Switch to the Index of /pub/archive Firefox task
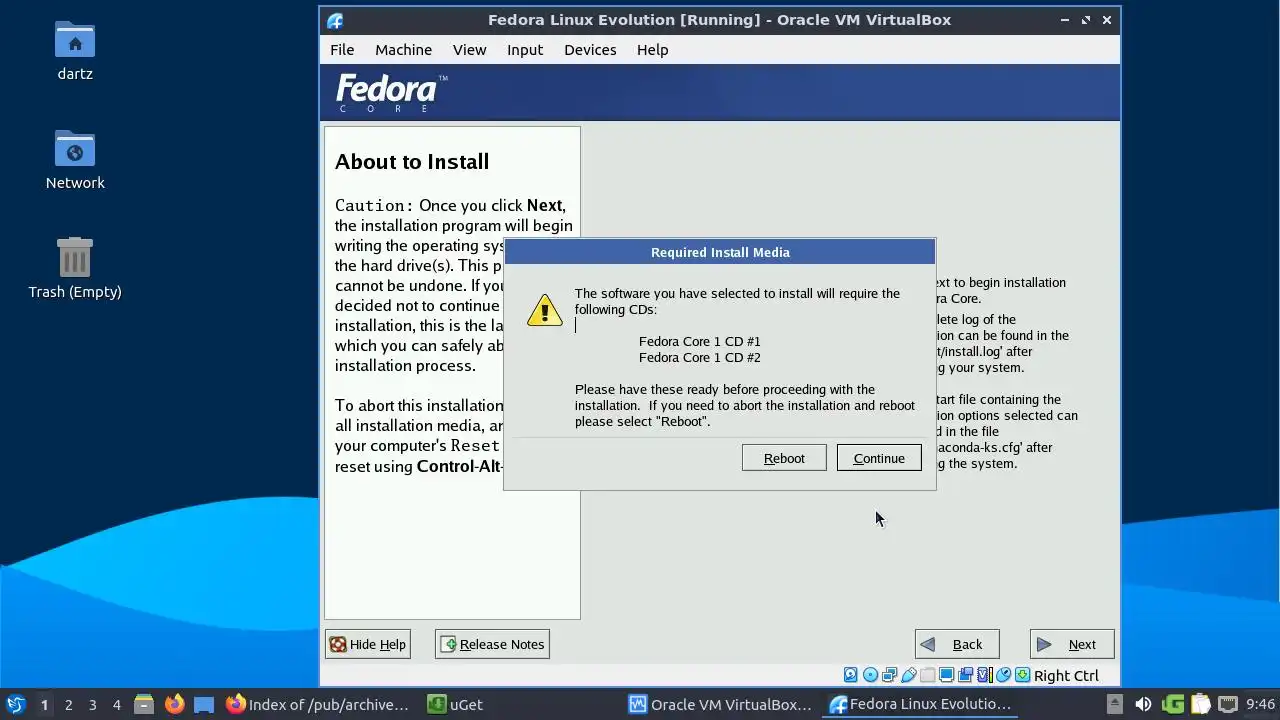 click(319, 704)
